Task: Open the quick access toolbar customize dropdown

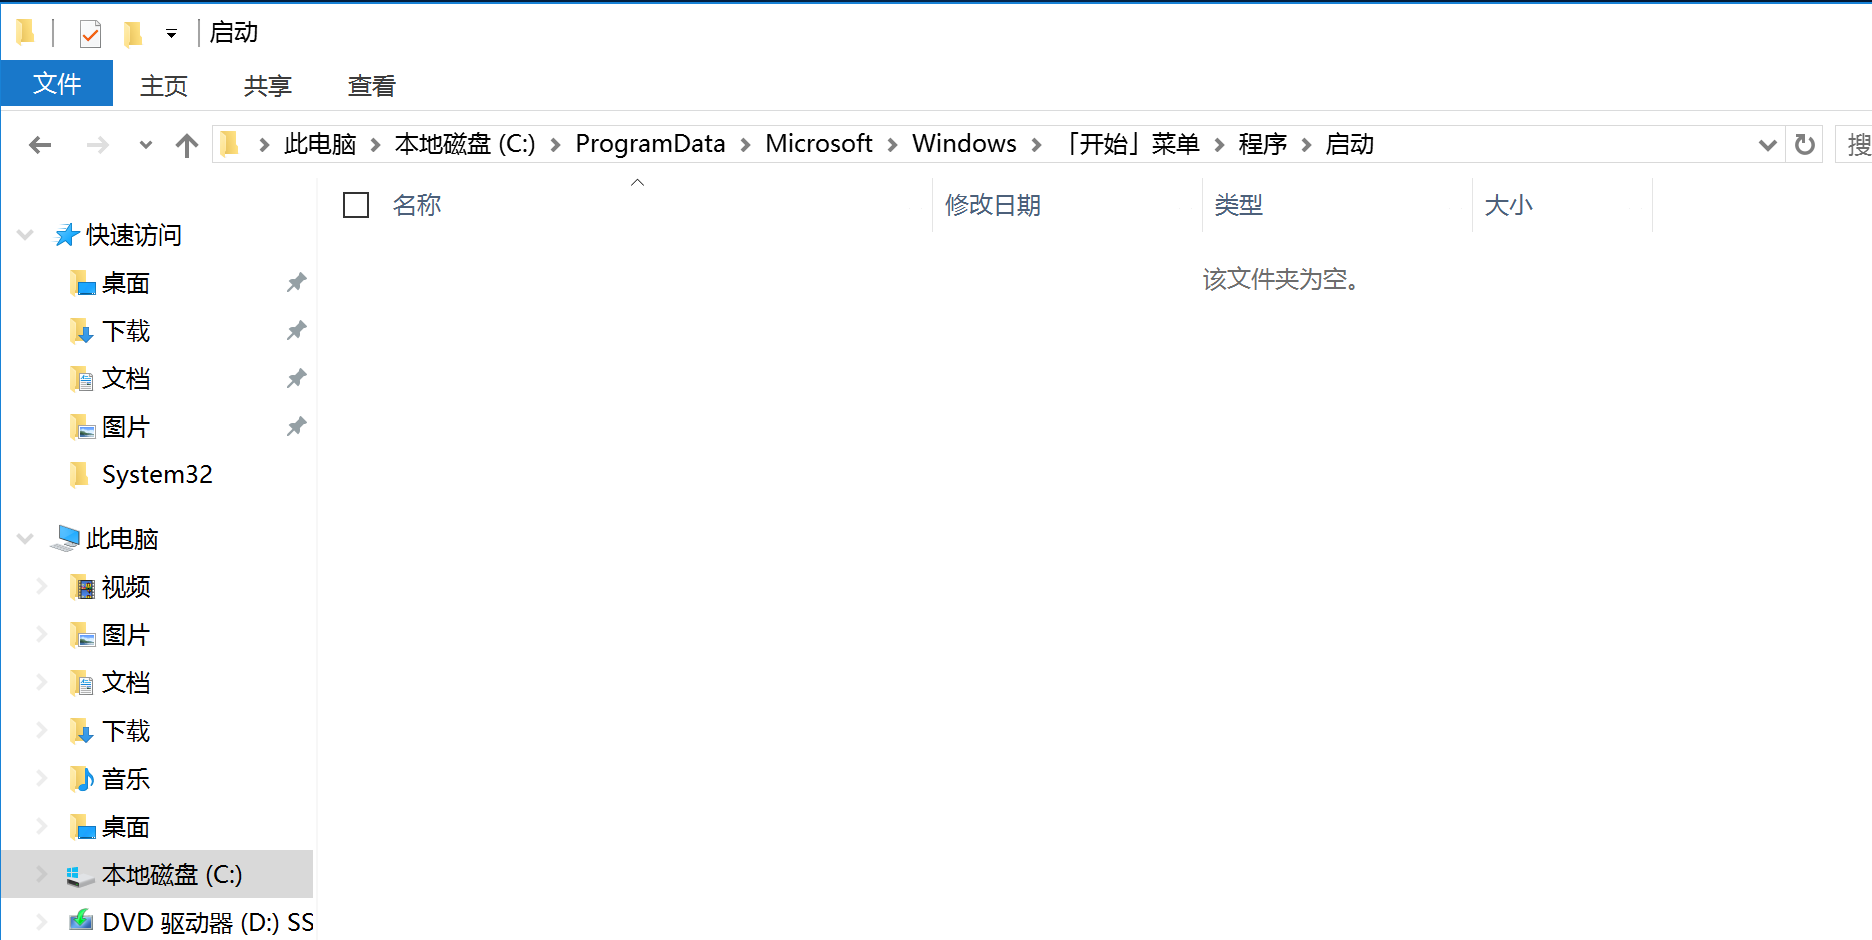Action: [x=170, y=33]
